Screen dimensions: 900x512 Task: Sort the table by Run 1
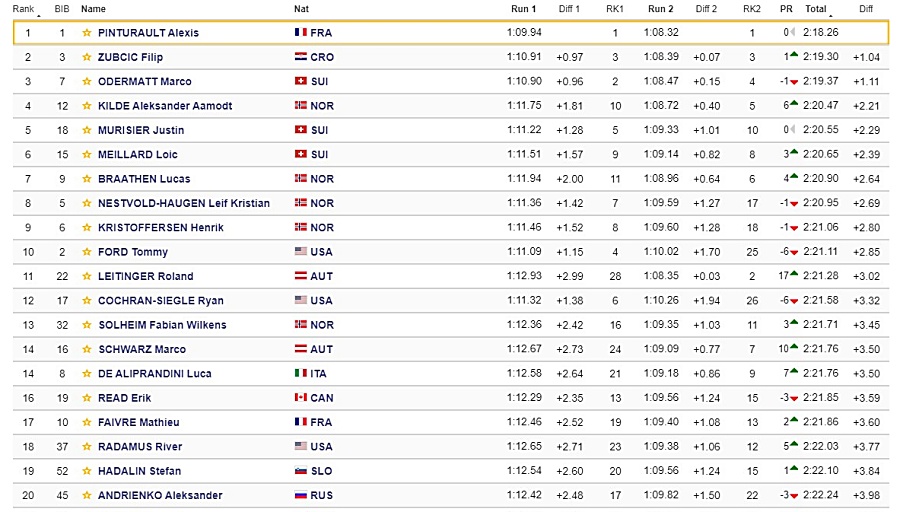click(523, 9)
